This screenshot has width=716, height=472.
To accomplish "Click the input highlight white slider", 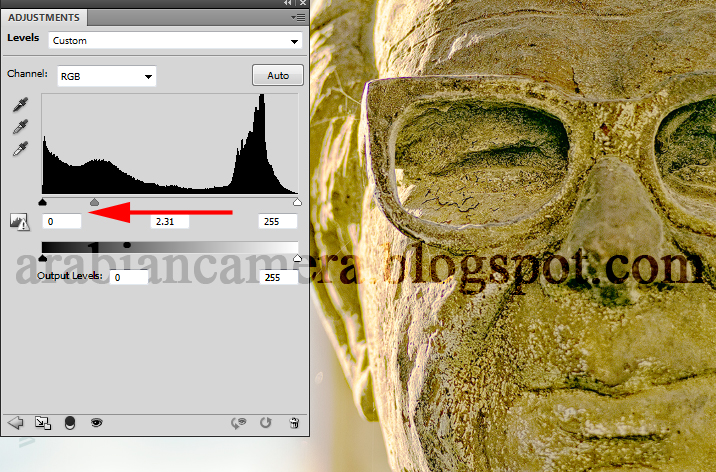I will 297,202.
